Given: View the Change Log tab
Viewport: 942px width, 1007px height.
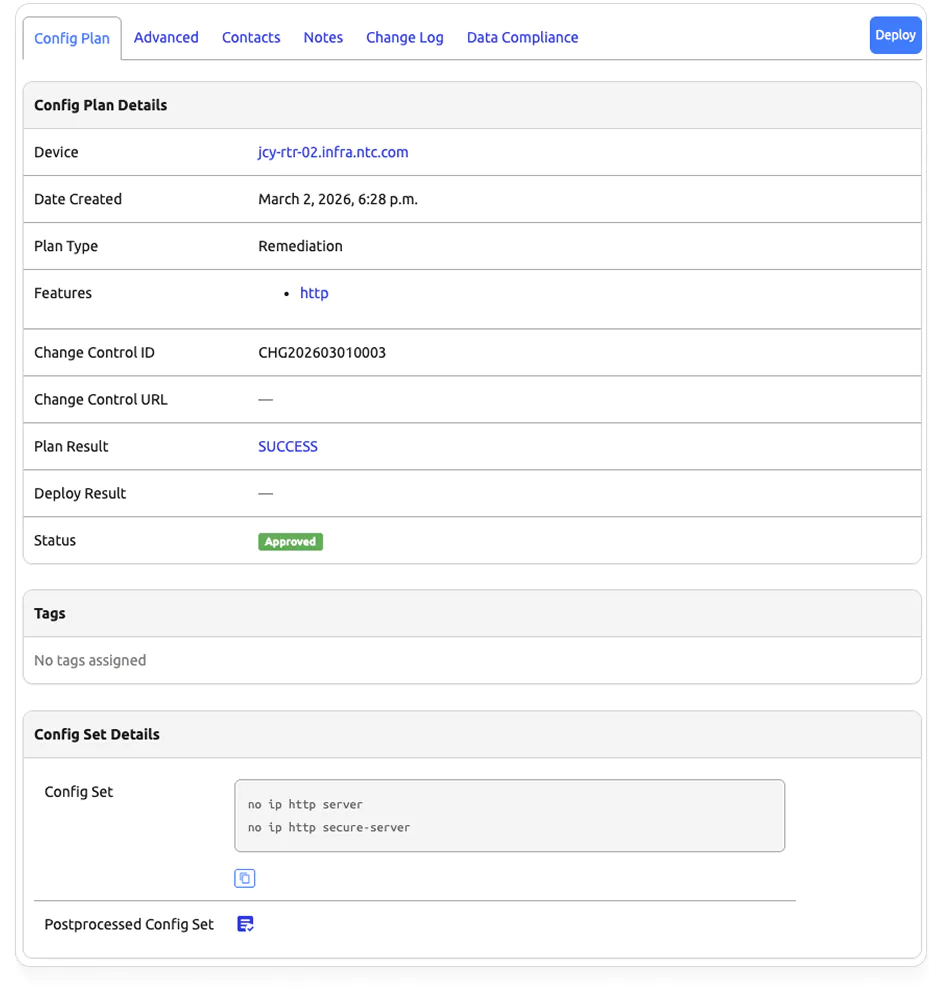Looking at the screenshot, I should 404,37.
